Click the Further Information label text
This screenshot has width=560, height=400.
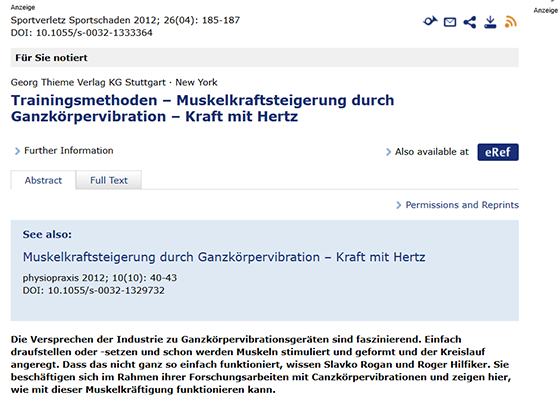point(69,151)
